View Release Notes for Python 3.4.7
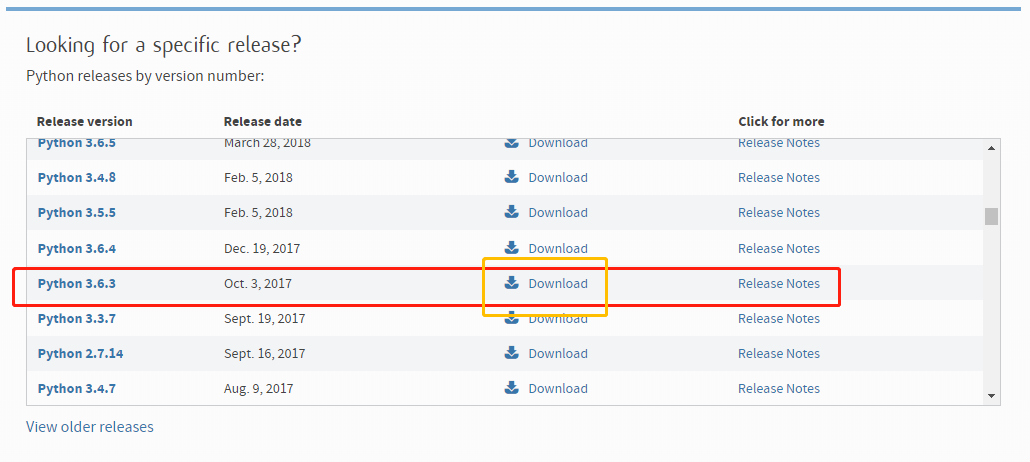Screen dimensions: 1030x462 pyautogui.click(x=778, y=388)
